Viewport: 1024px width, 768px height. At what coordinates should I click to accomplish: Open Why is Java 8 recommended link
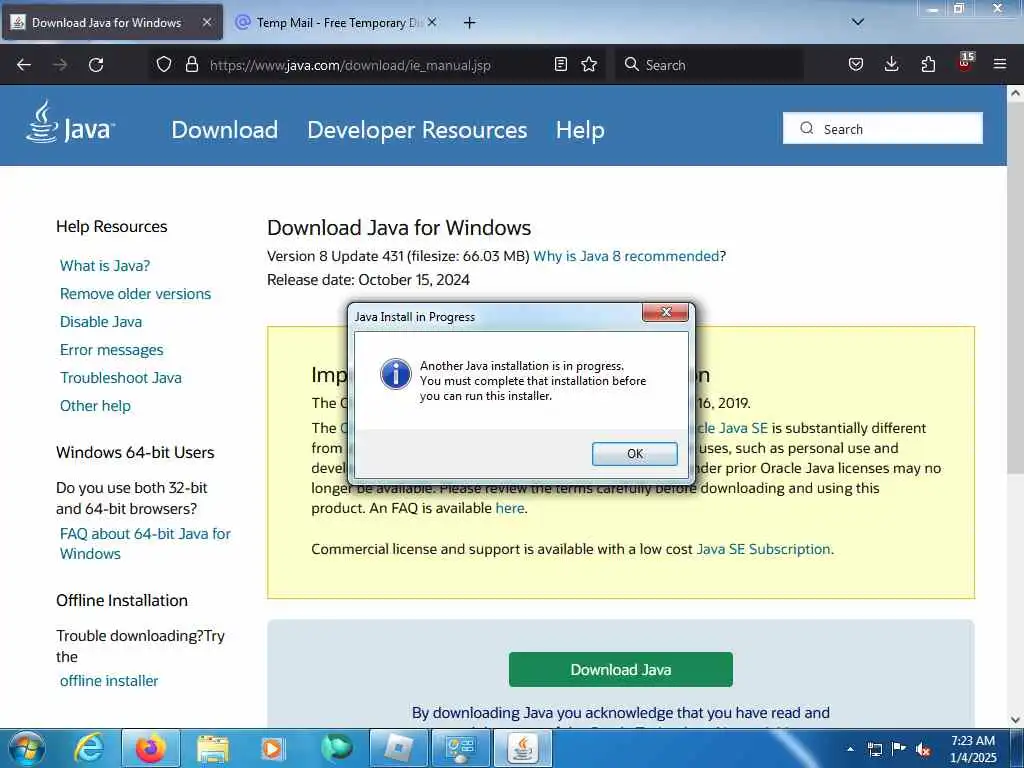(x=626, y=256)
